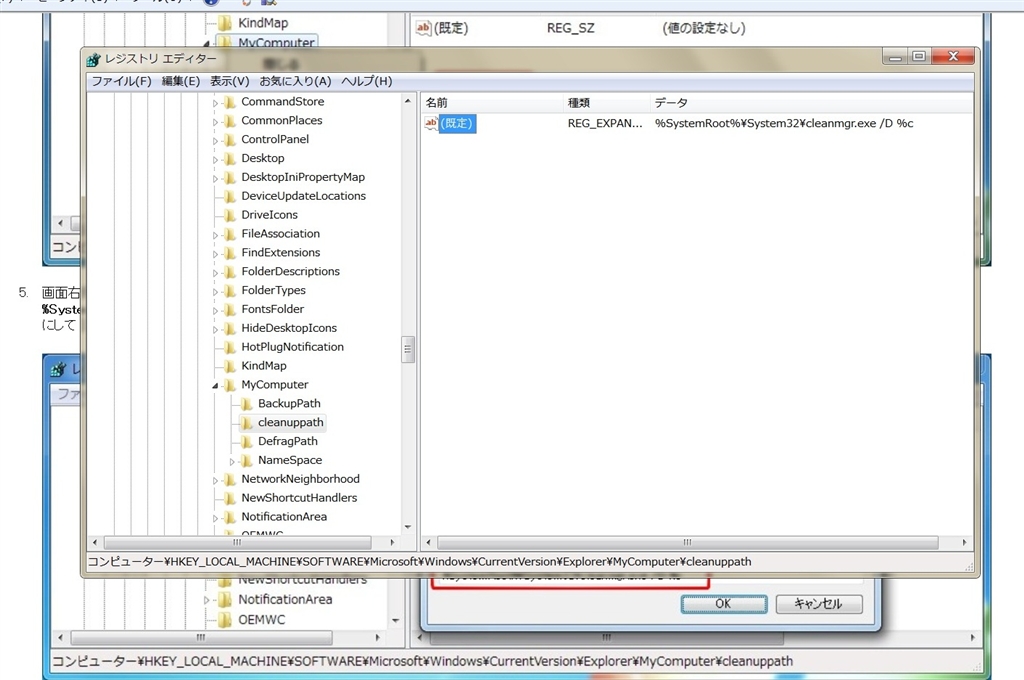Click the DesktopIniPropertyMap folder icon
Image resolution: width=1024 pixels, height=680 pixels.
pos(229,178)
